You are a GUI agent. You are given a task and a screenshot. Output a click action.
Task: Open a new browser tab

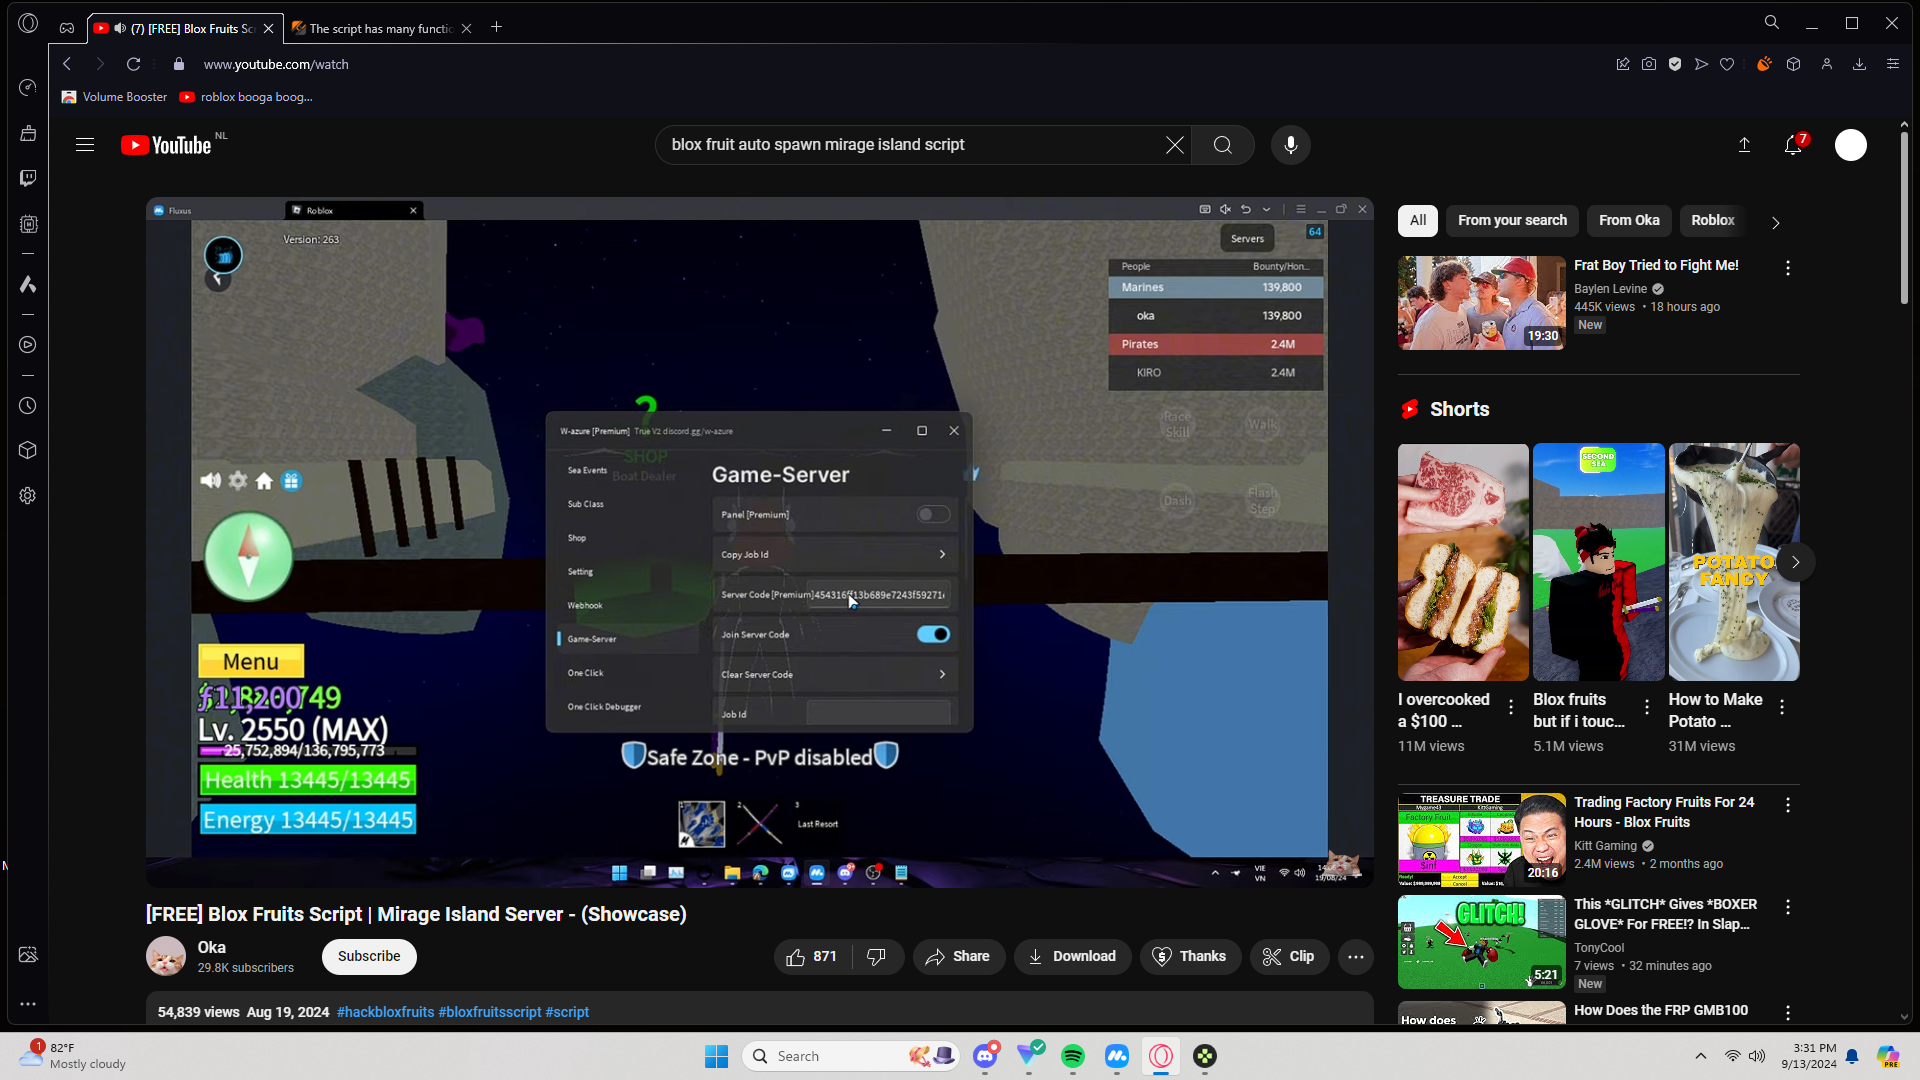coord(497,27)
